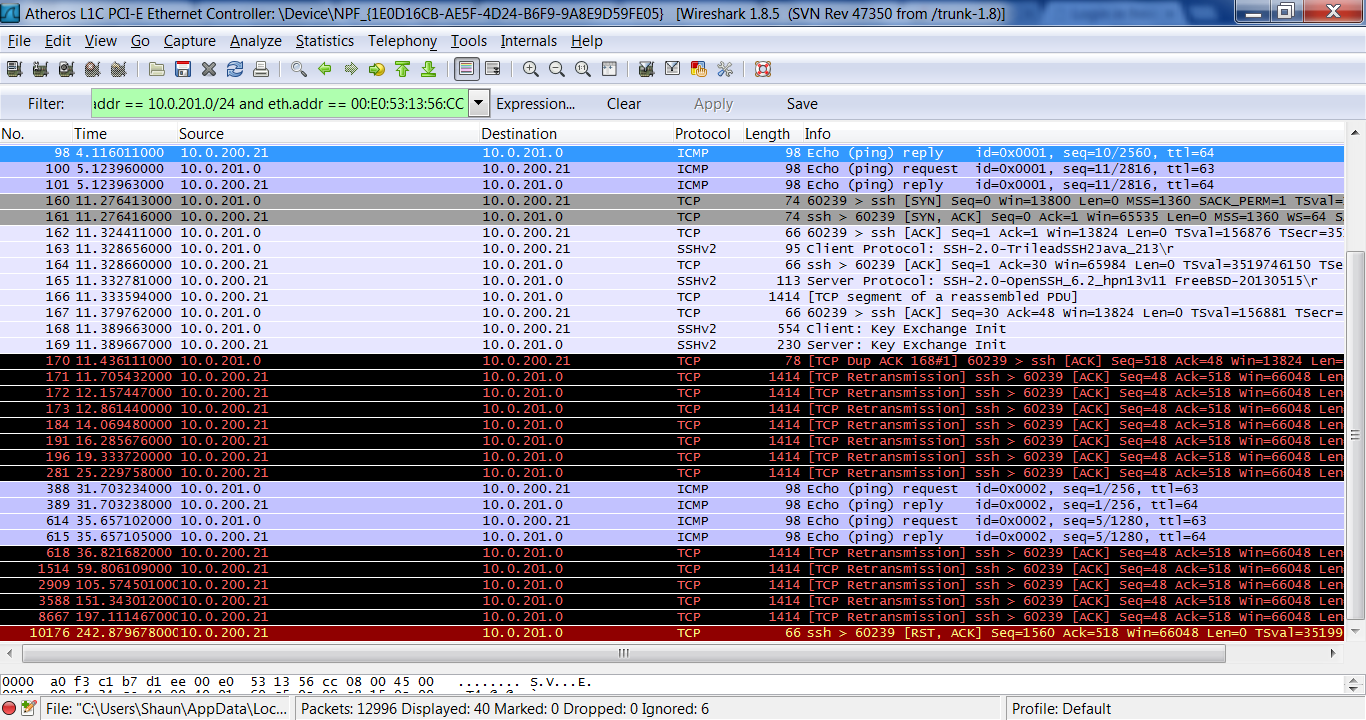Click the expert info red circle in status bar
Image resolution: width=1366 pixels, height=720 pixels.
pyautogui.click(x=9, y=709)
